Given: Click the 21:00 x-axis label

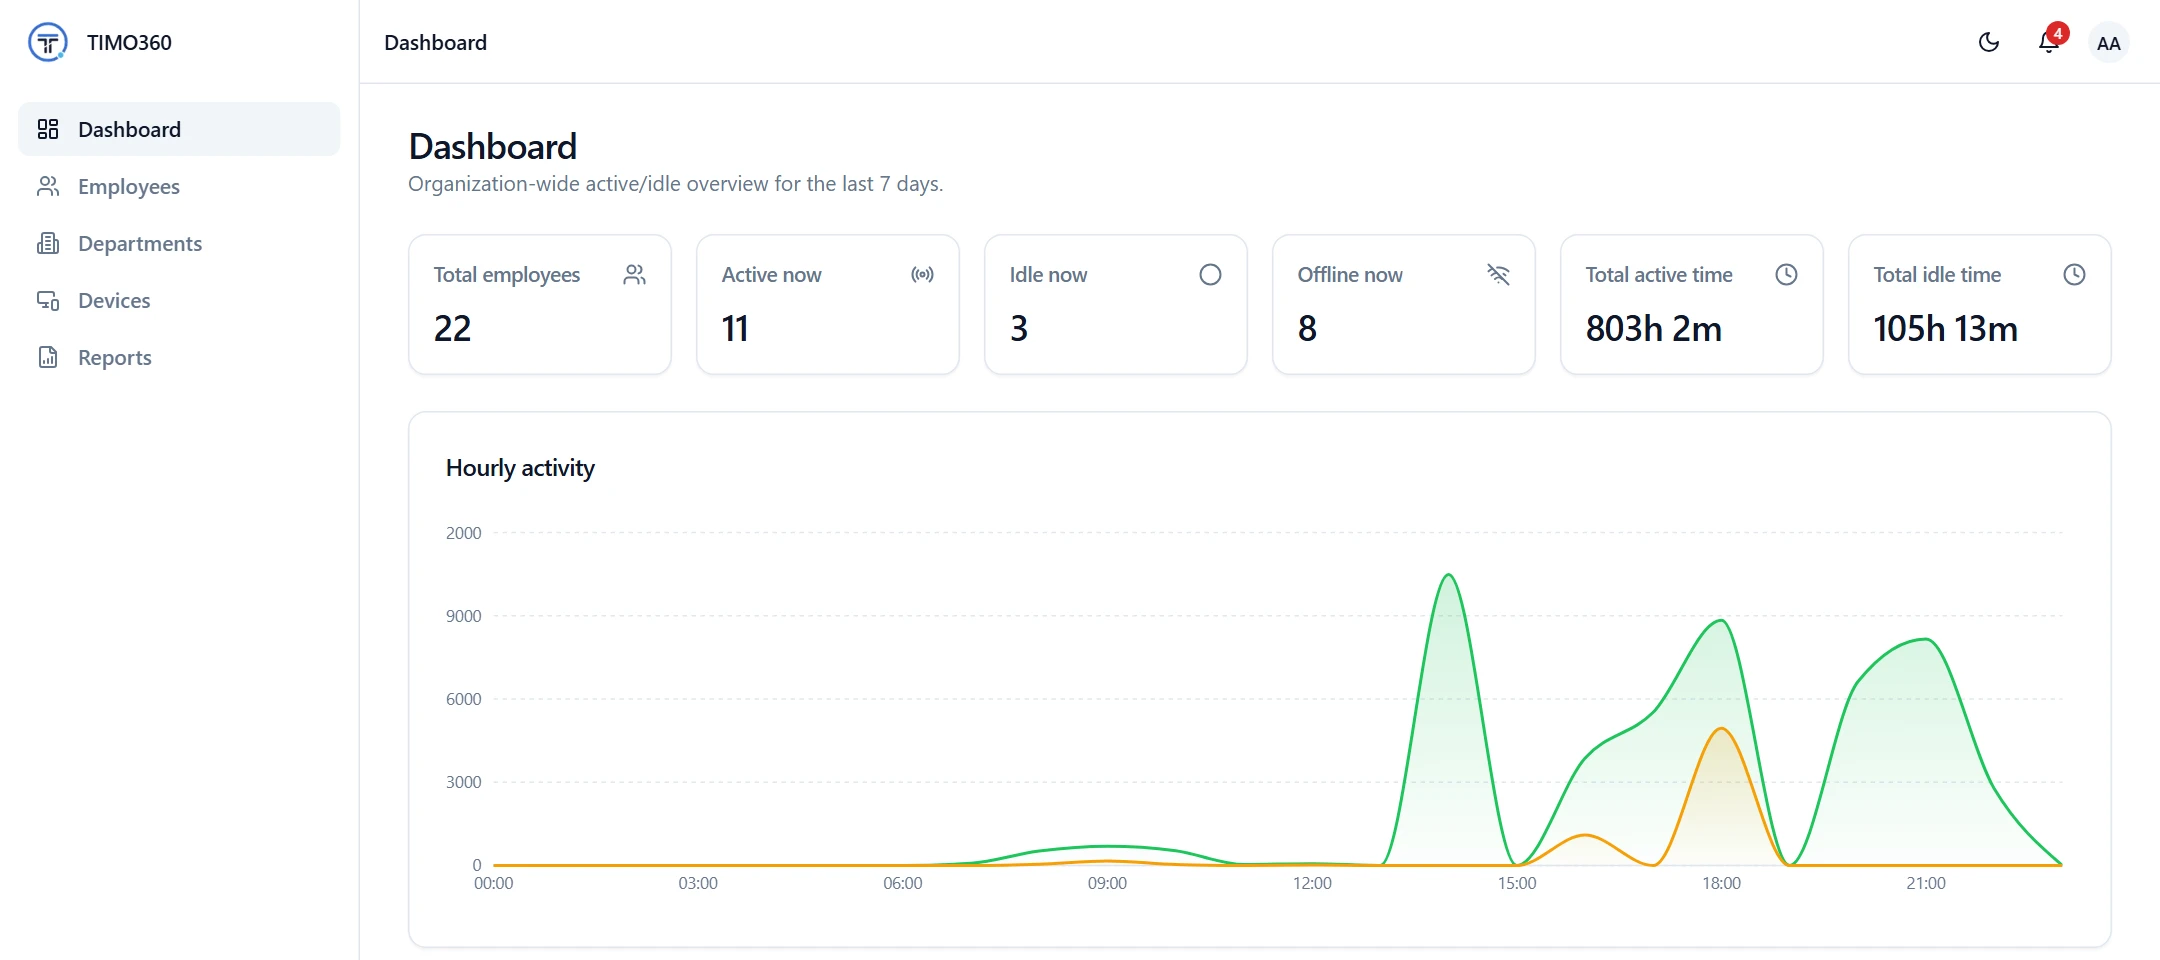Looking at the screenshot, I should 1926,883.
